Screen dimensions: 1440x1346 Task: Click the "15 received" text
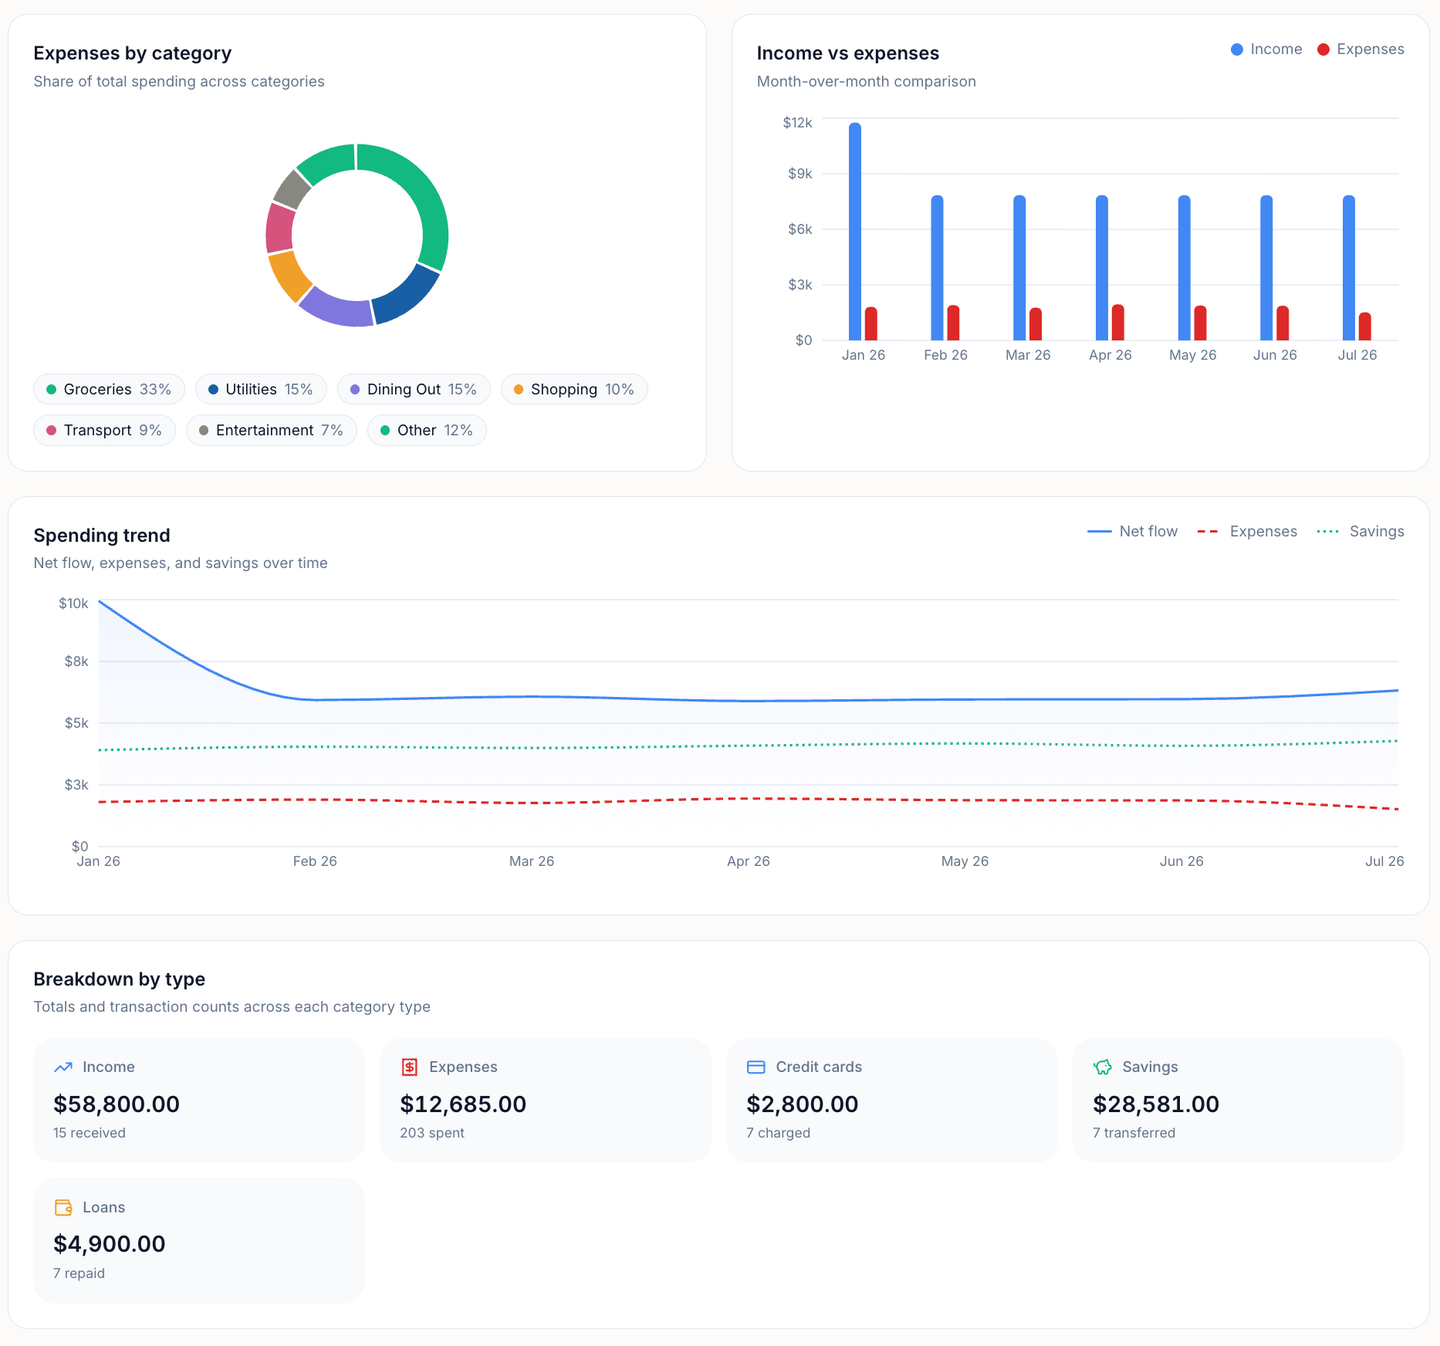[x=89, y=1133]
